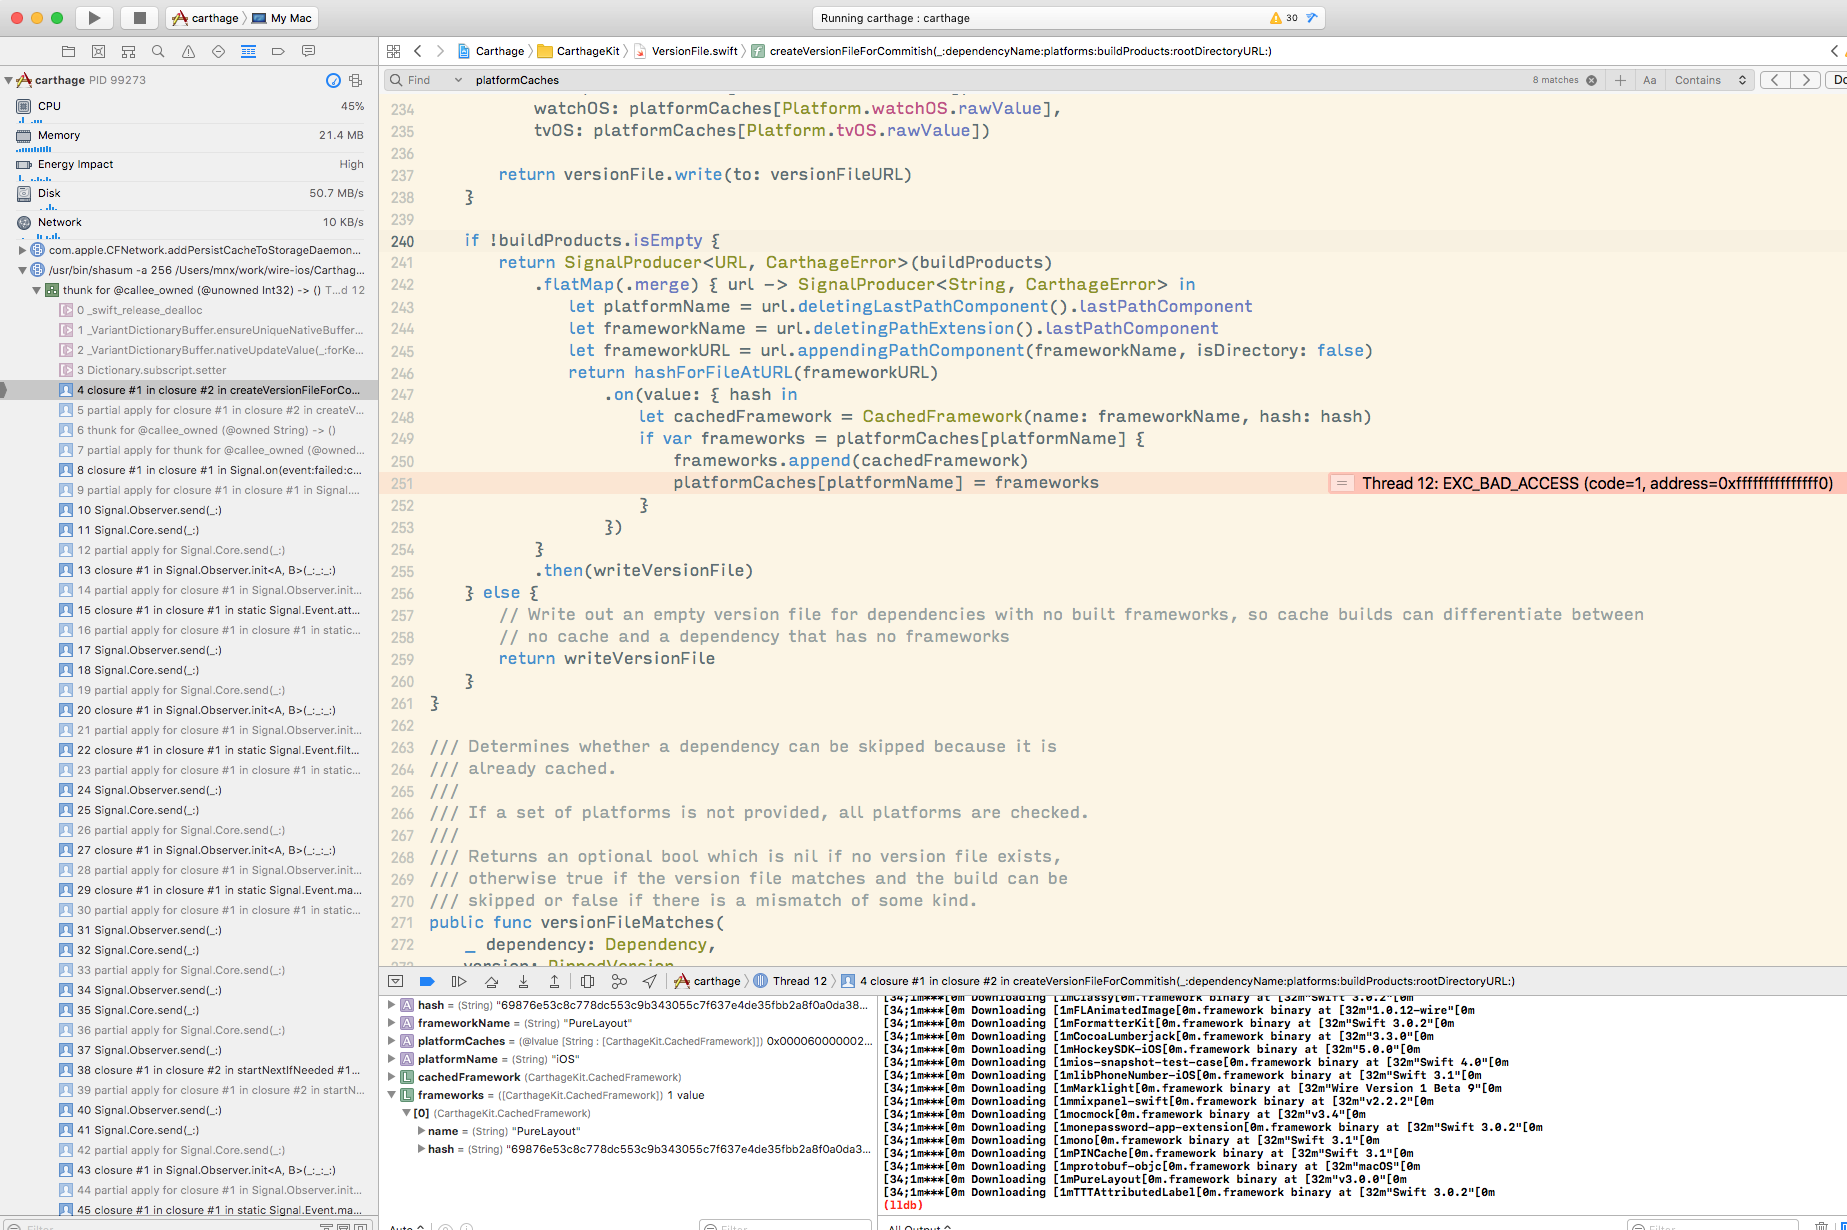Click carthage scheme selector in toolbar

tap(205, 18)
